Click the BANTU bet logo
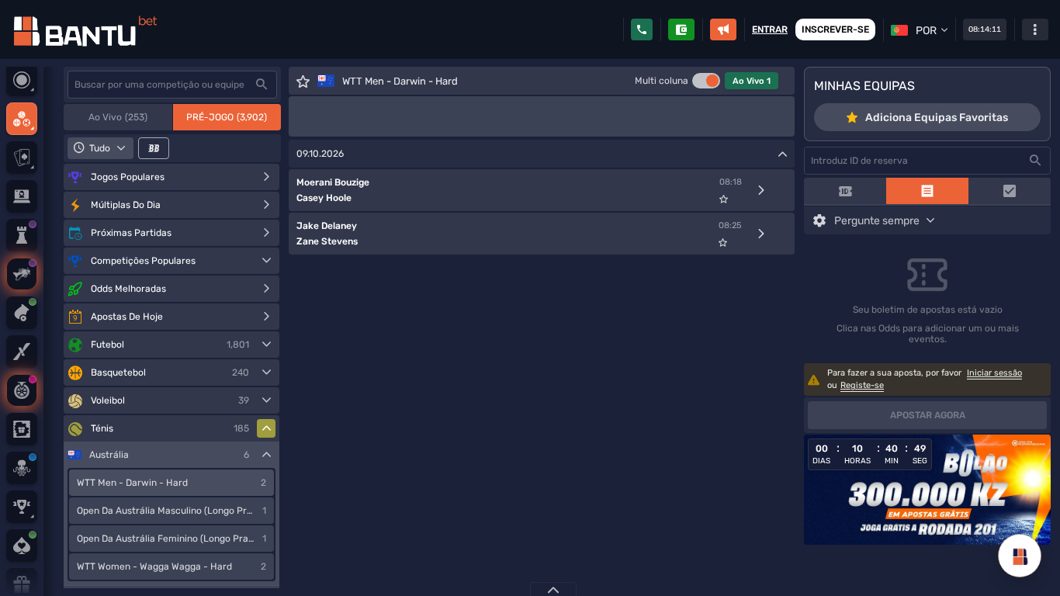This screenshot has width=1060, height=596. tap(85, 31)
